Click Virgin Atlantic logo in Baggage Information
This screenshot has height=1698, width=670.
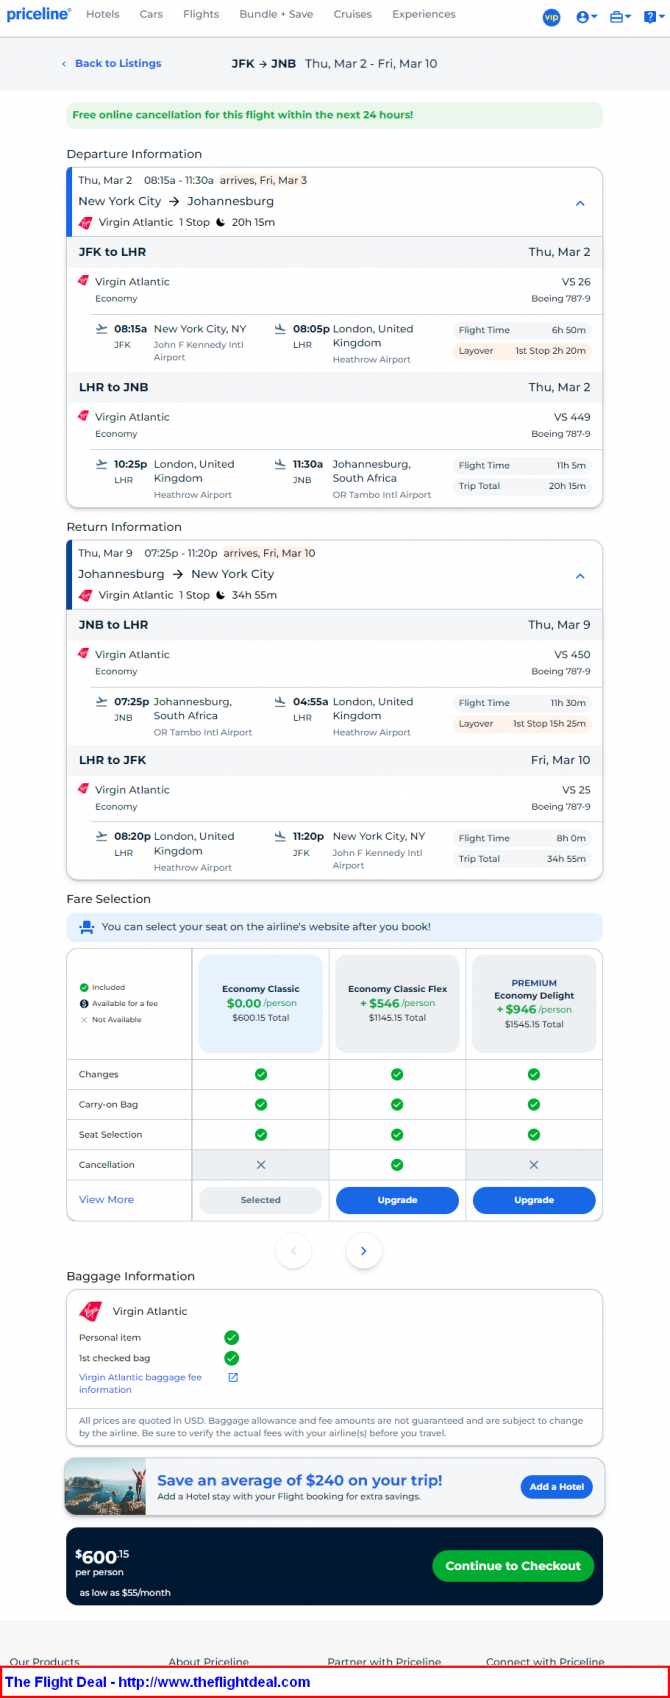point(91,1311)
